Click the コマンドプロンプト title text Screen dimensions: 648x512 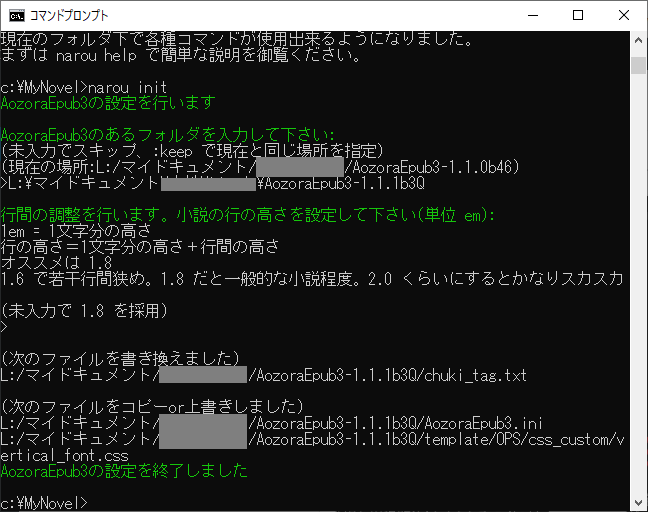click(69, 16)
